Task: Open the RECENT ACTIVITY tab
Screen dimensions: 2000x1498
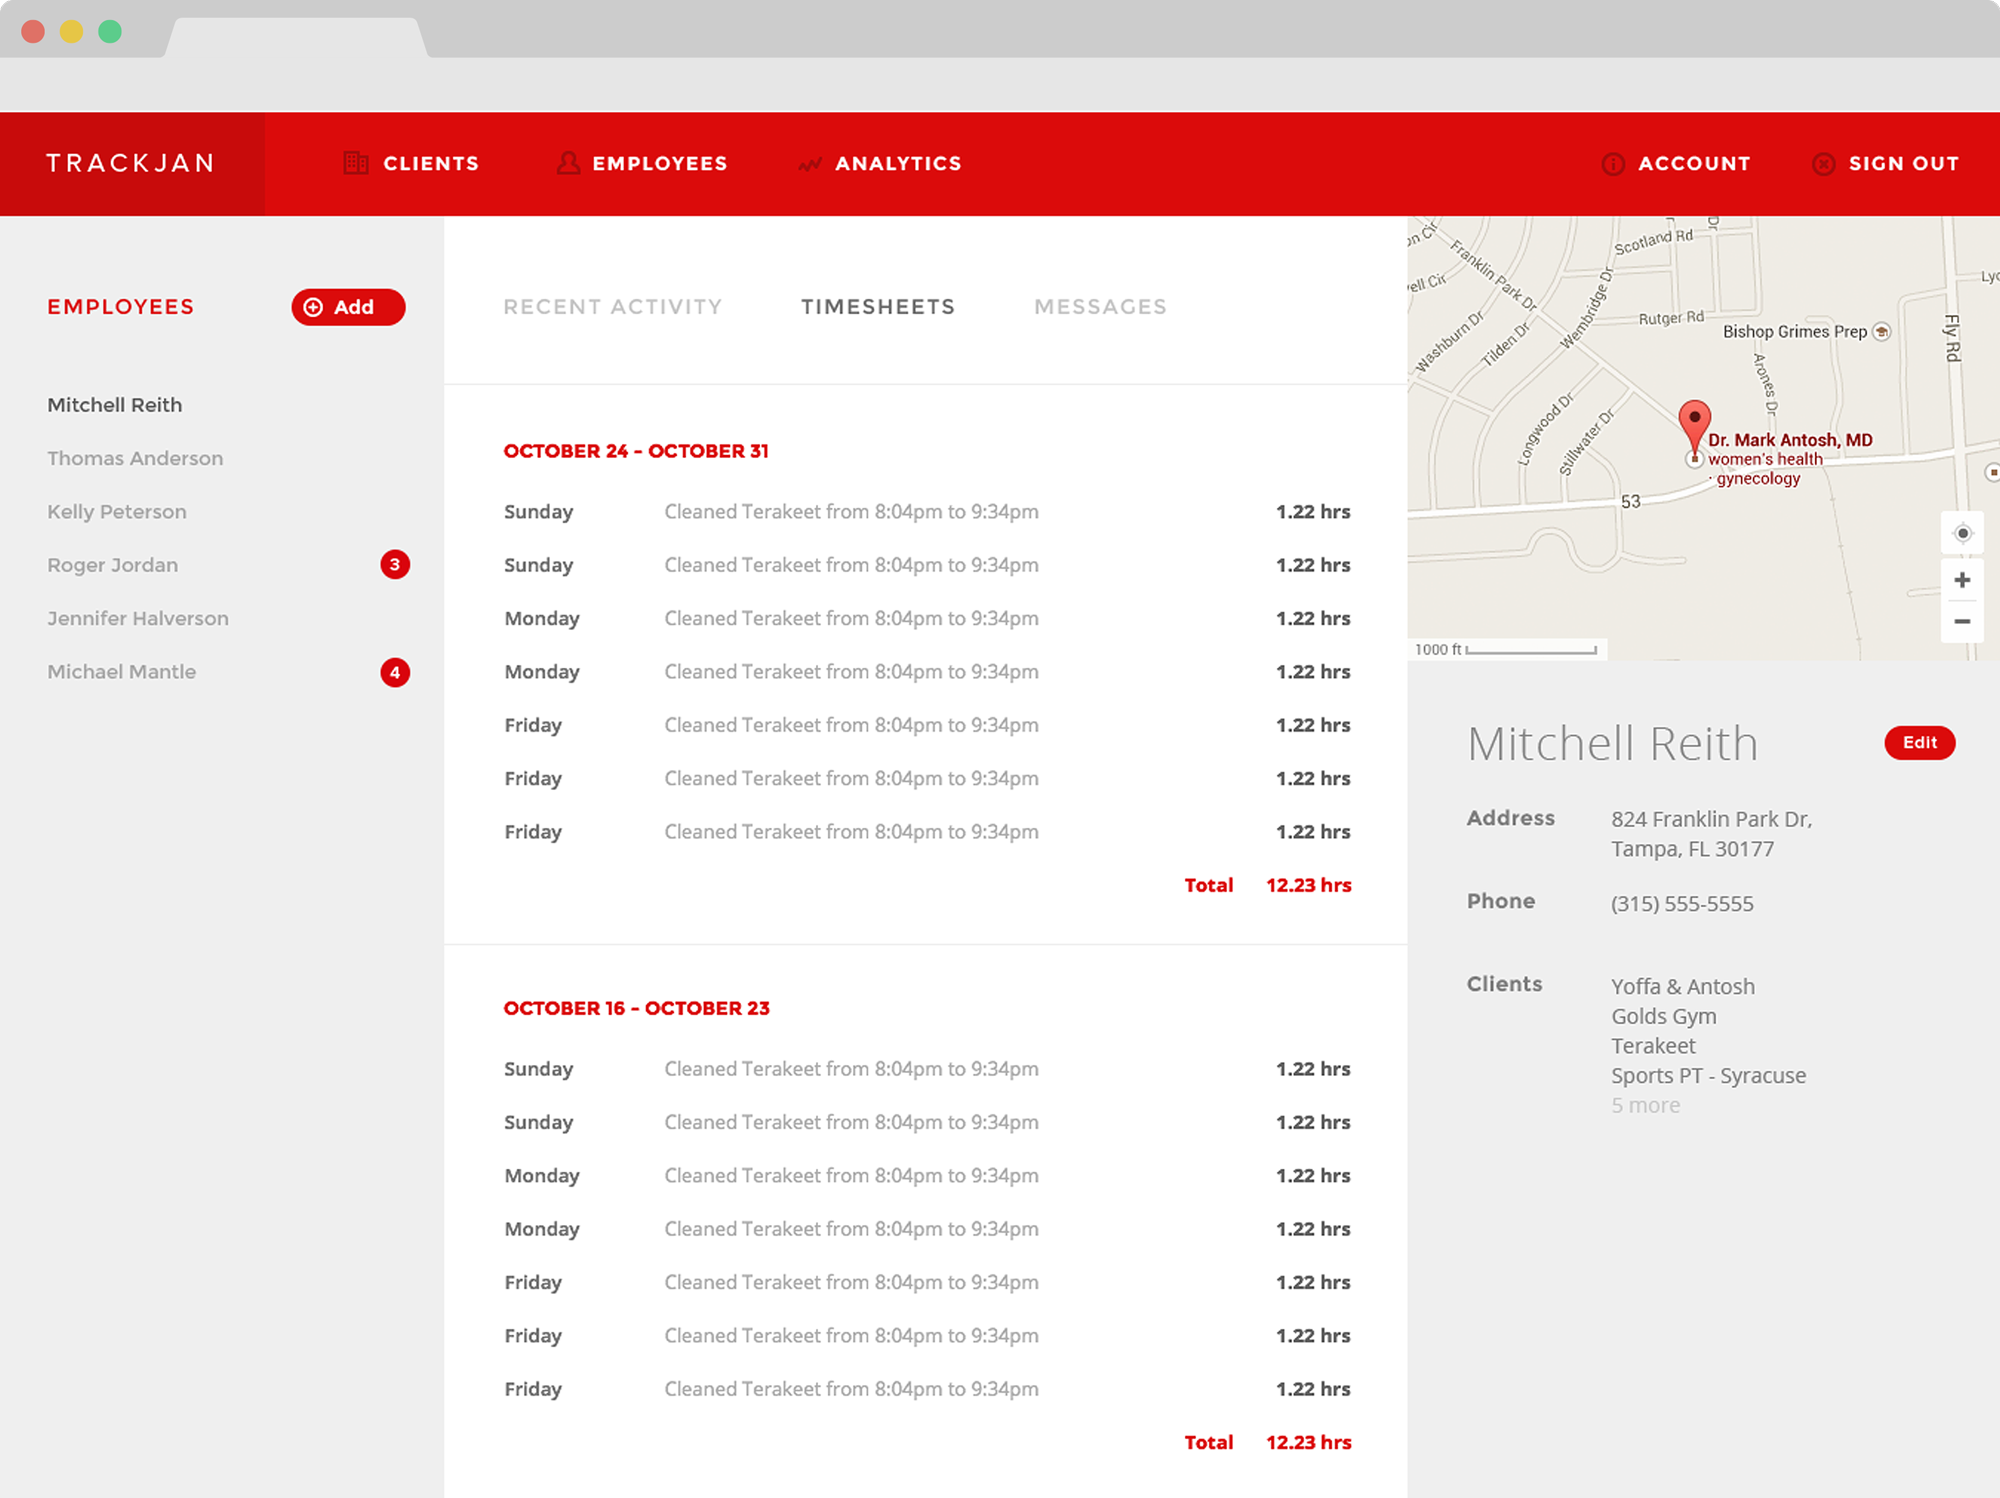Action: click(x=613, y=307)
